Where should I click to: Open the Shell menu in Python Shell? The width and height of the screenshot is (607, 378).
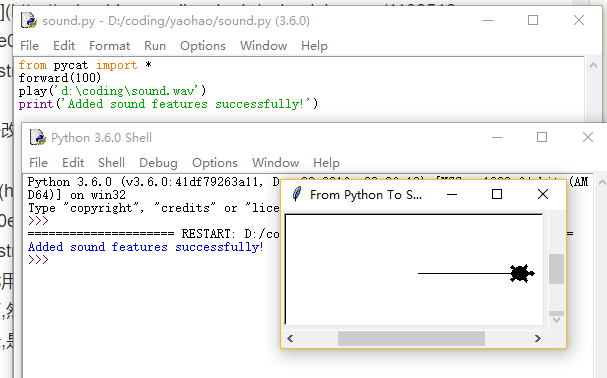(111, 163)
